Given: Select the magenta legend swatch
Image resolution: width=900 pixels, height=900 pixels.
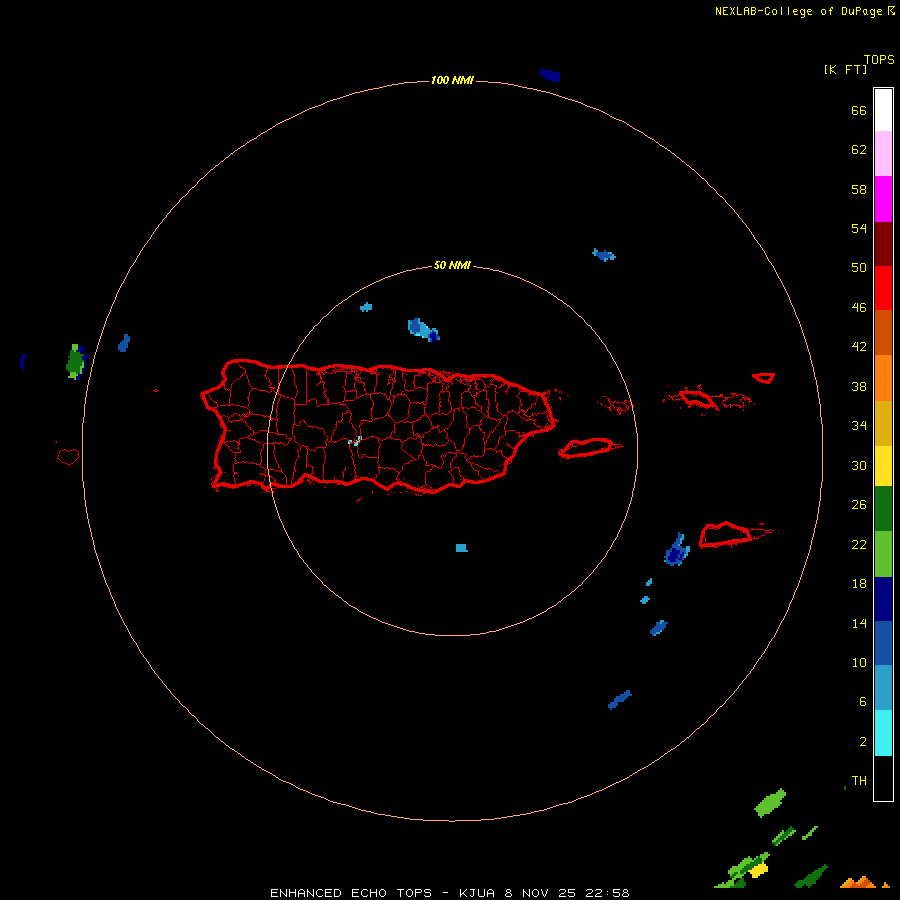Looking at the screenshot, I should pos(883,199).
